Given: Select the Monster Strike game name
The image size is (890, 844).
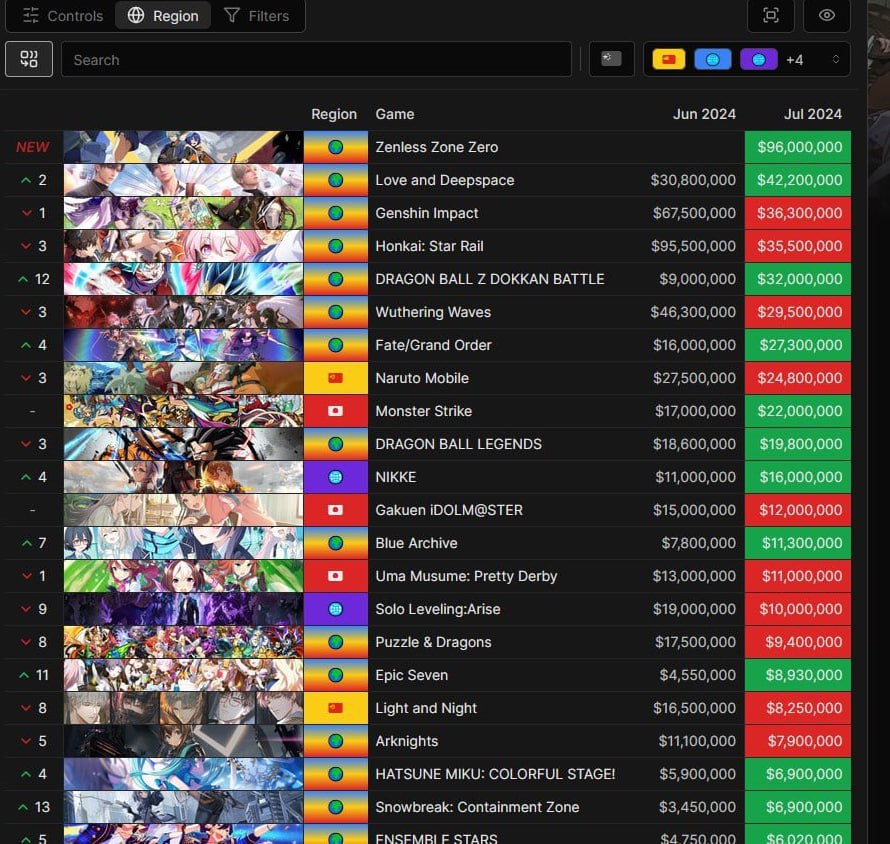Looking at the screenshot, I should (423, 411).
